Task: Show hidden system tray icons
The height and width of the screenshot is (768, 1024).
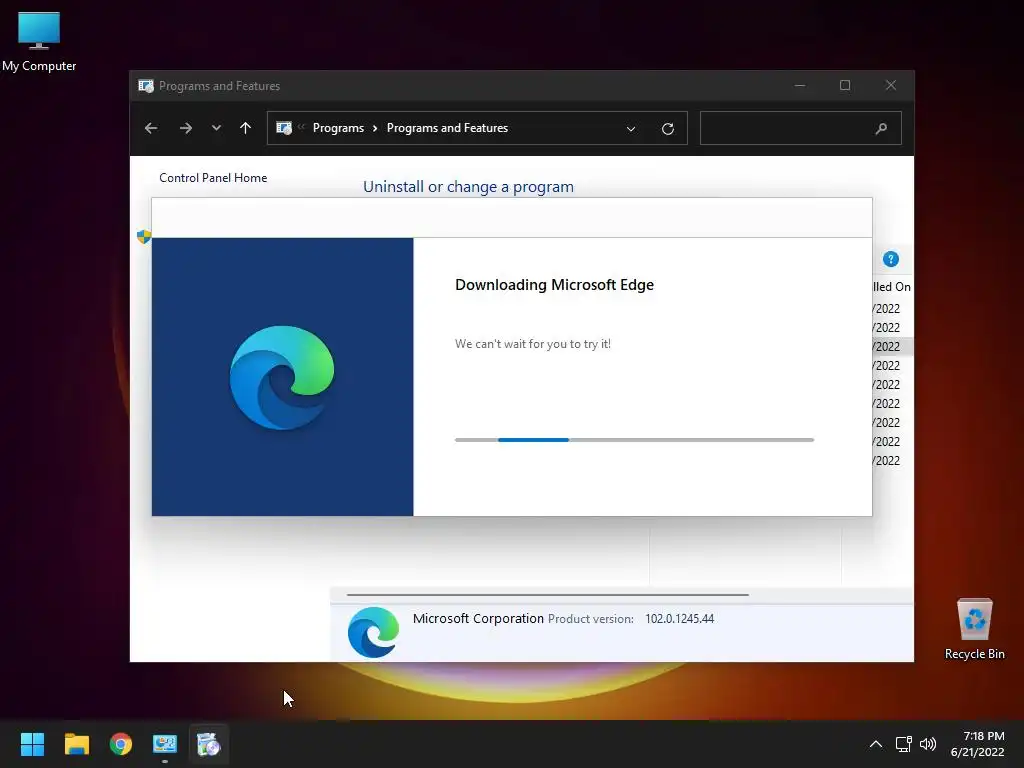Action: click(x=876, y=744)
